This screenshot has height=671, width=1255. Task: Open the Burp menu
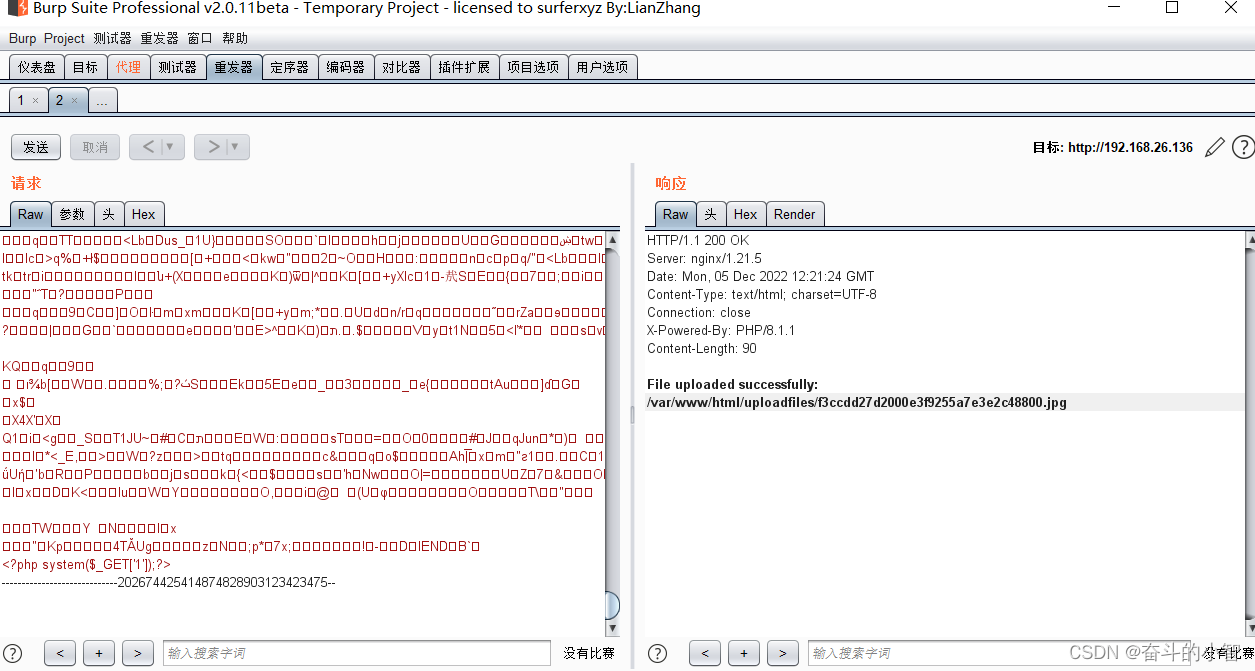(x=22, y=38)
